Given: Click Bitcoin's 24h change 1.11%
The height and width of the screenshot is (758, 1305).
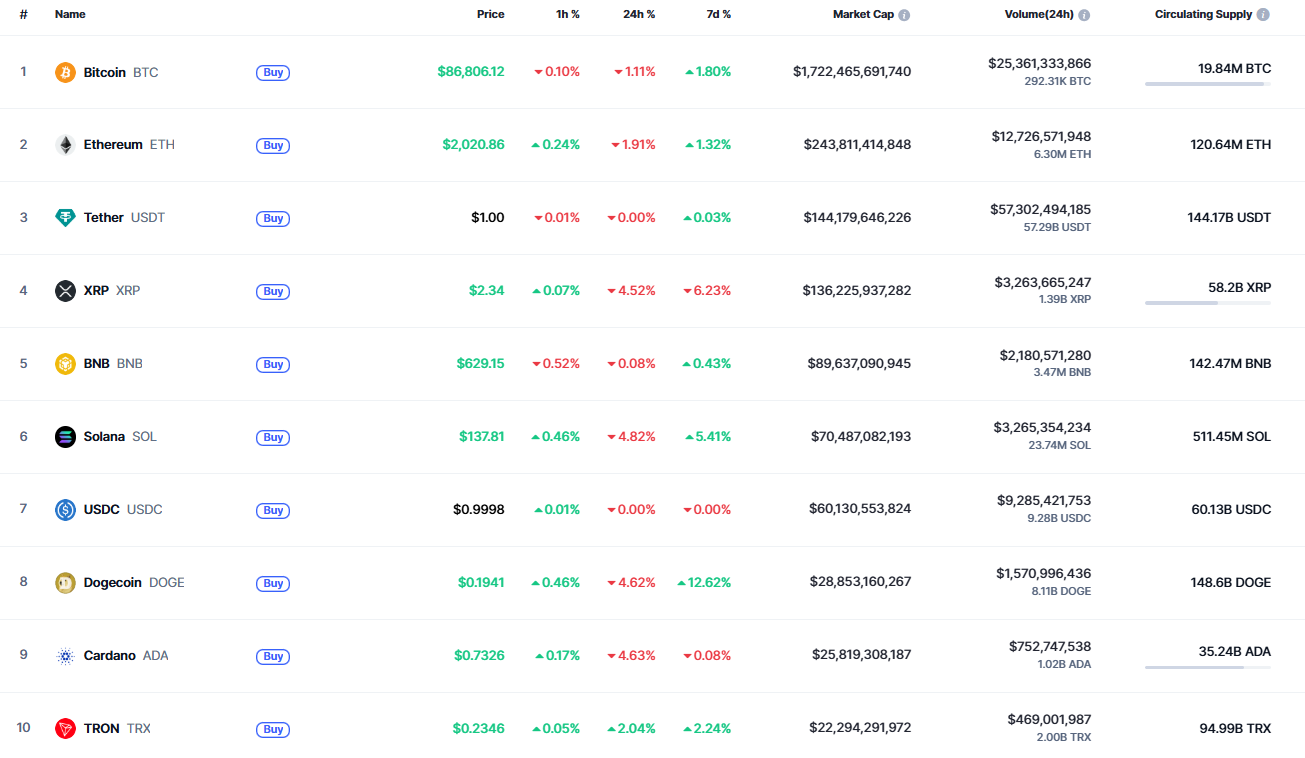Looking at the screenshot, I should [x=635, y=72].
